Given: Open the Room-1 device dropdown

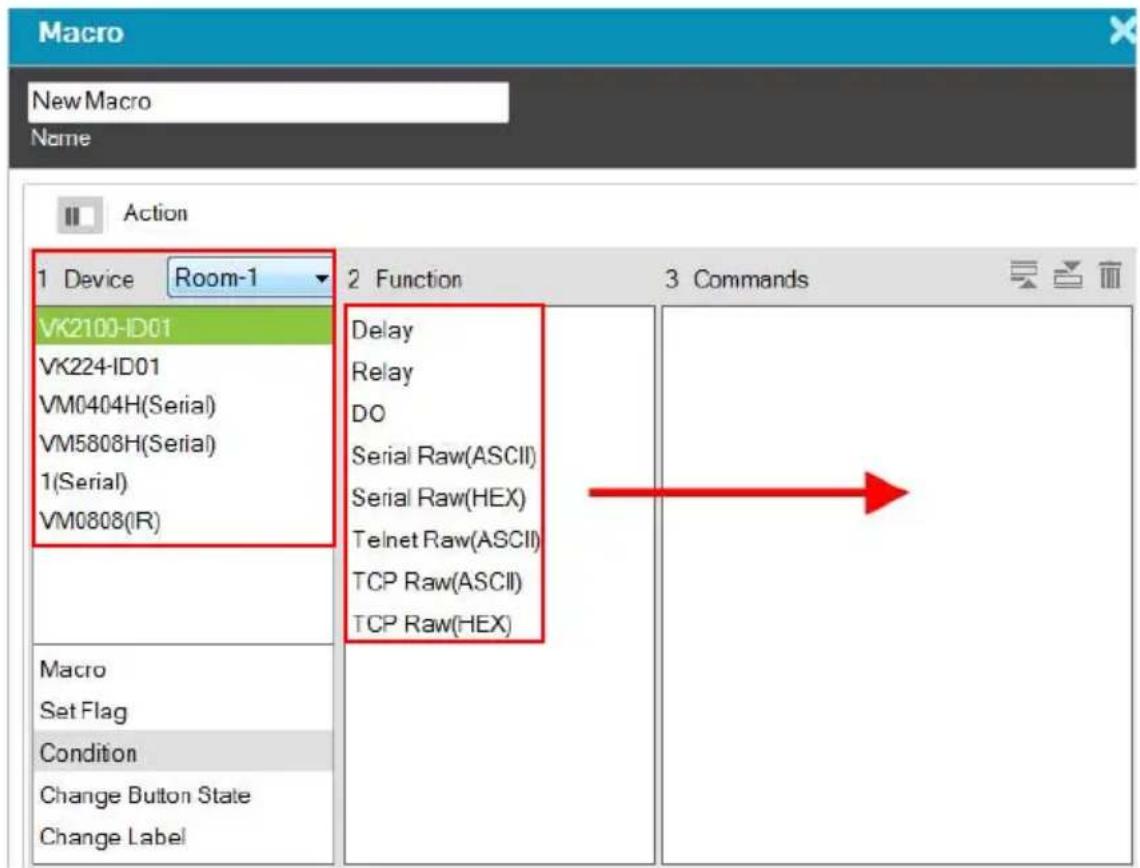Looking at the screenshot, I should pyautogui.click(x=249, y=278).
